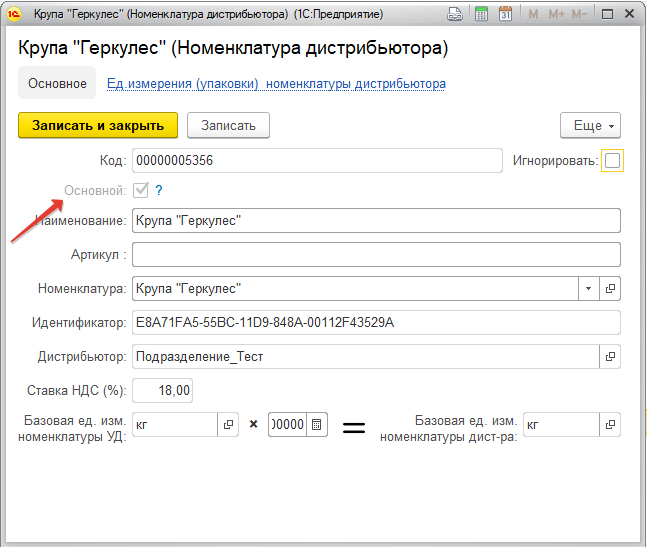Click the Код field 00000005356
The image size is (647, 547).
pyautogui.click(x=317, y=160)
